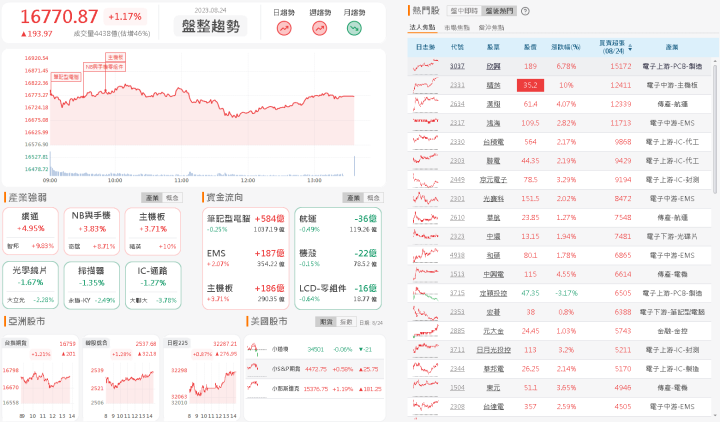
Task: Click the 產業 column header in the table
Action: [x=672, y=47]
